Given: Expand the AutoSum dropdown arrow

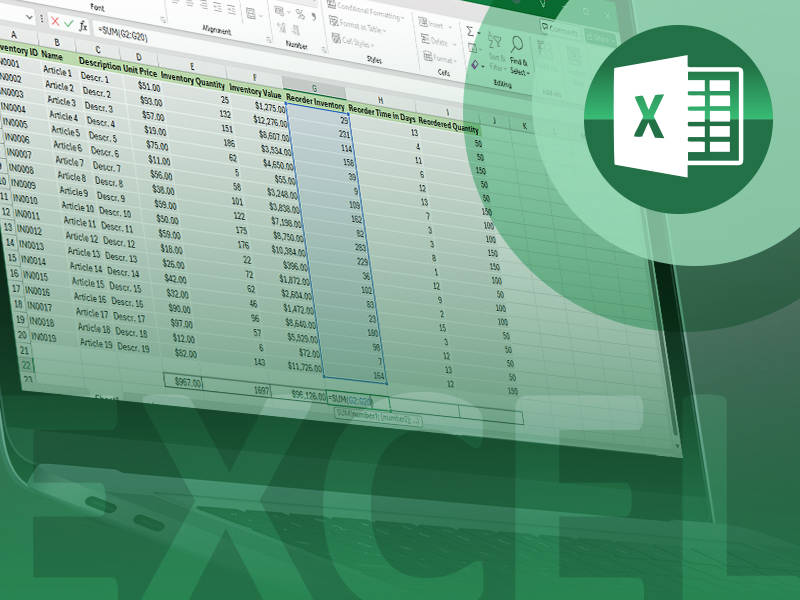Looking at the screenshot, I should (x=479, y=34).
